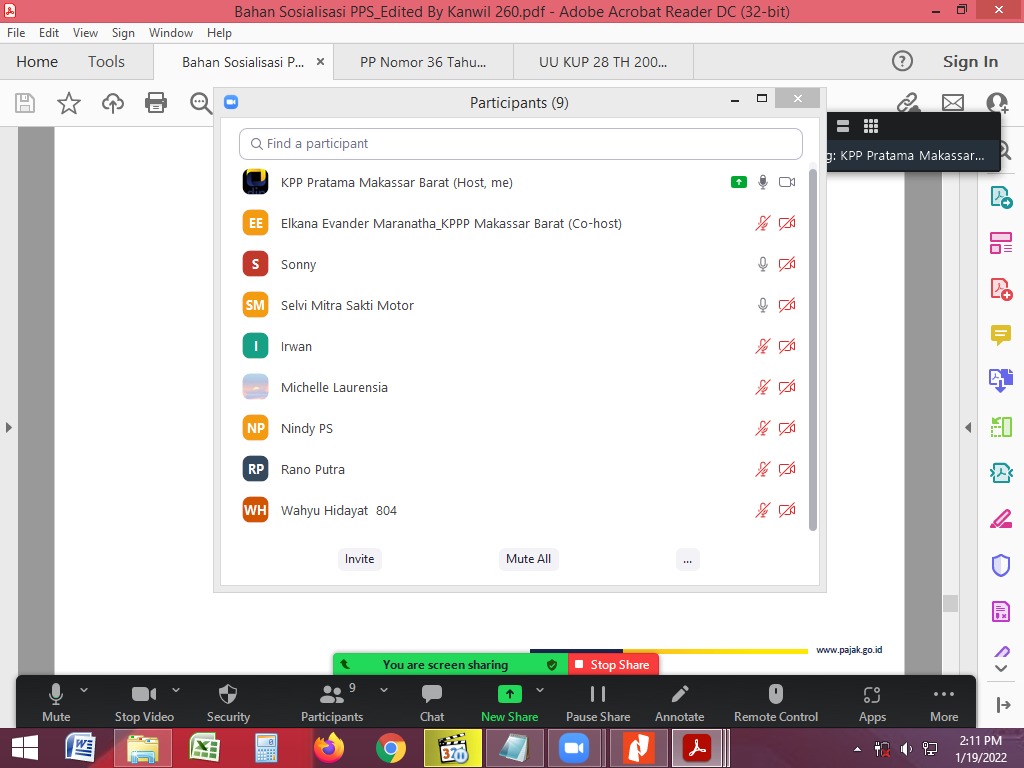Click the Find a participant search field
Screen dimensions: 1024x768
click(521, 144)
